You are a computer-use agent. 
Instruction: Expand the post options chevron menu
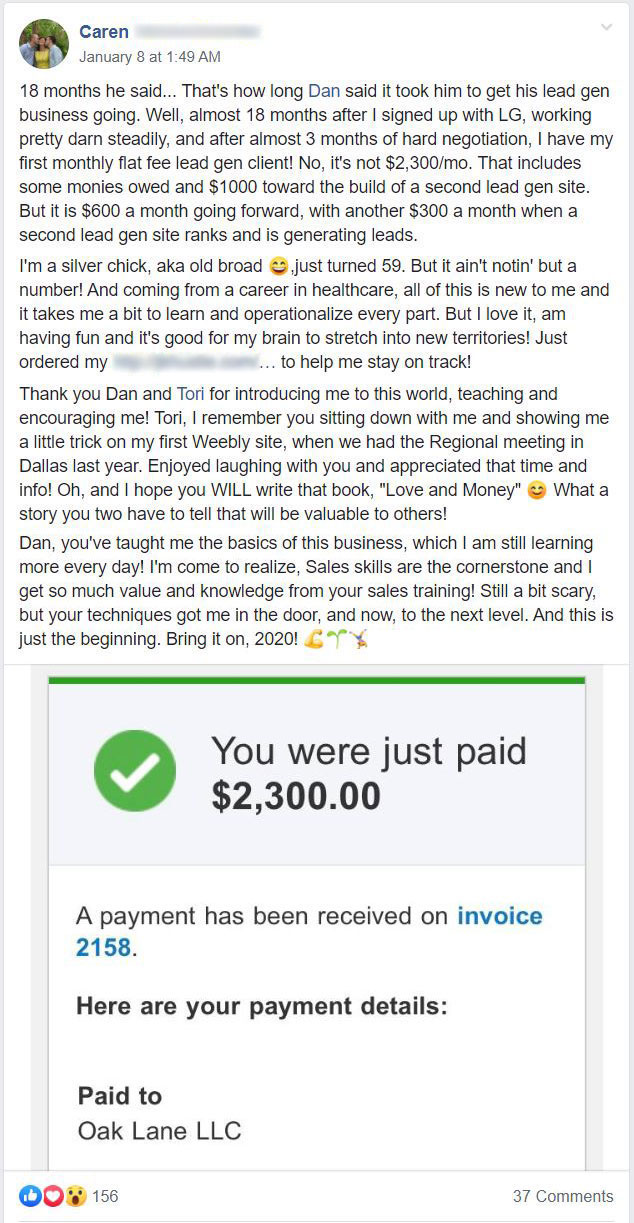tap(606, 28)
